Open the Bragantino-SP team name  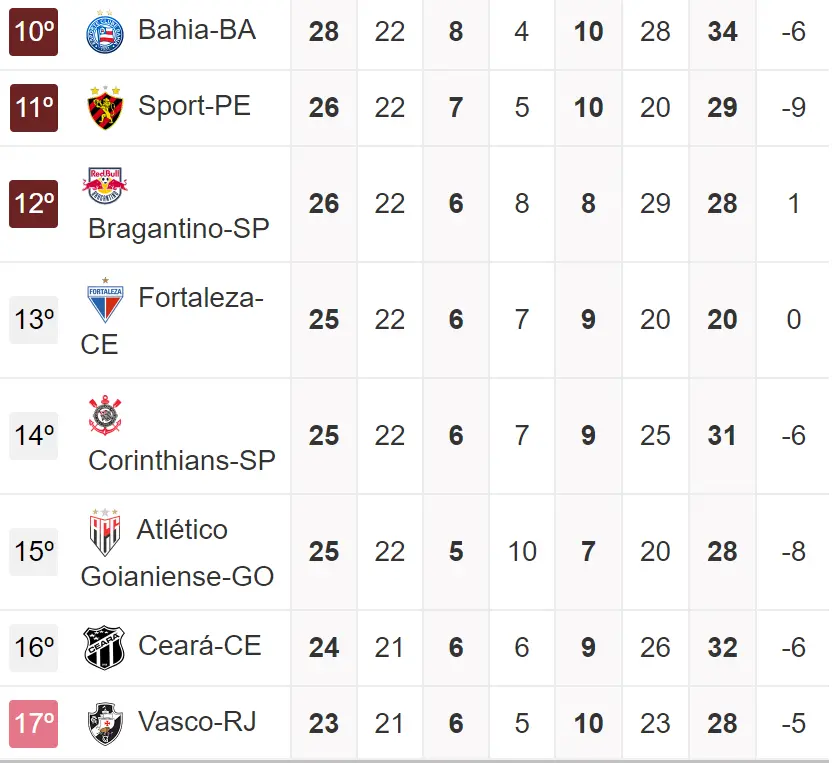click(x=178, y=228)
